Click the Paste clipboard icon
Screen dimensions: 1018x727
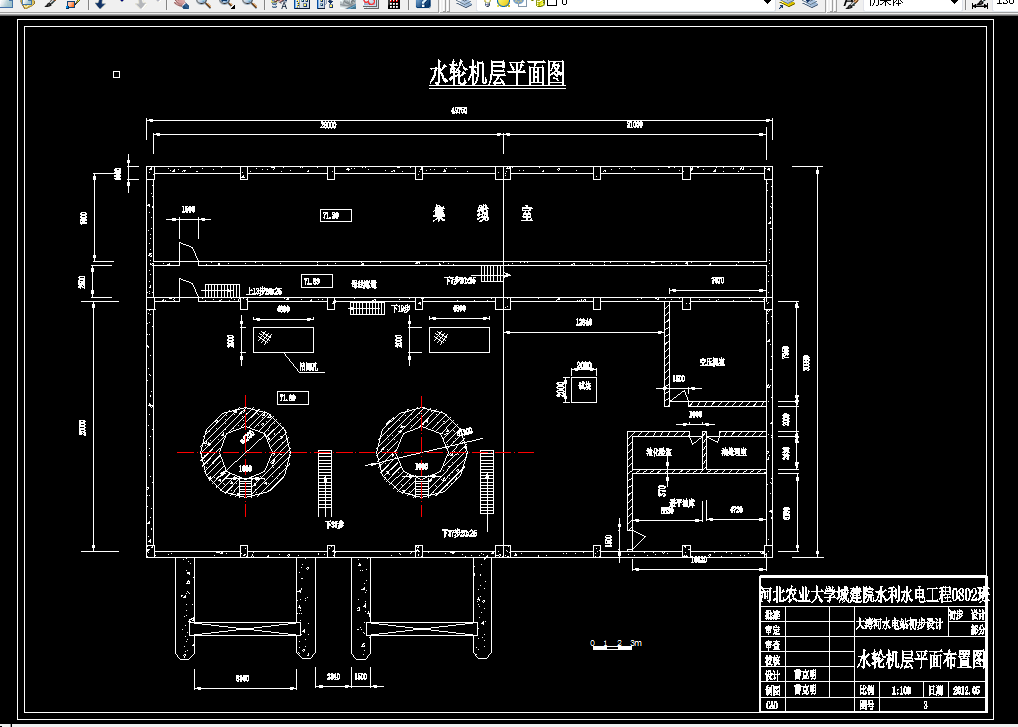click(27, 3)
